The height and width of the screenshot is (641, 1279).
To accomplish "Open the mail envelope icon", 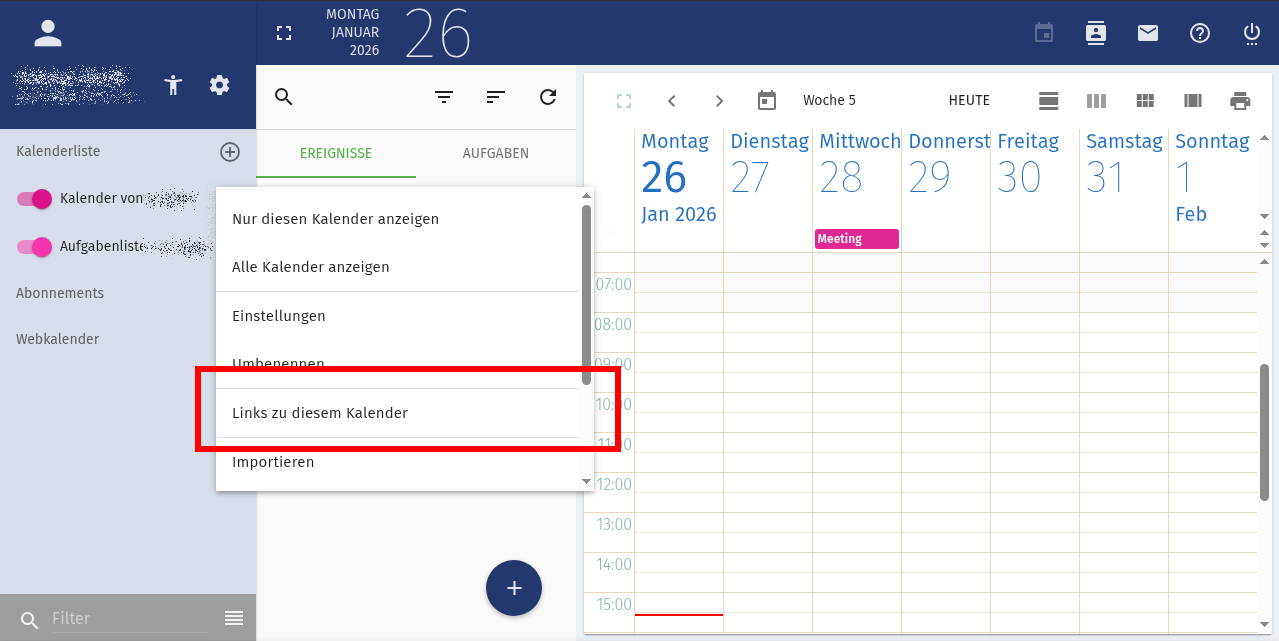I will [x=1148, y=33].
